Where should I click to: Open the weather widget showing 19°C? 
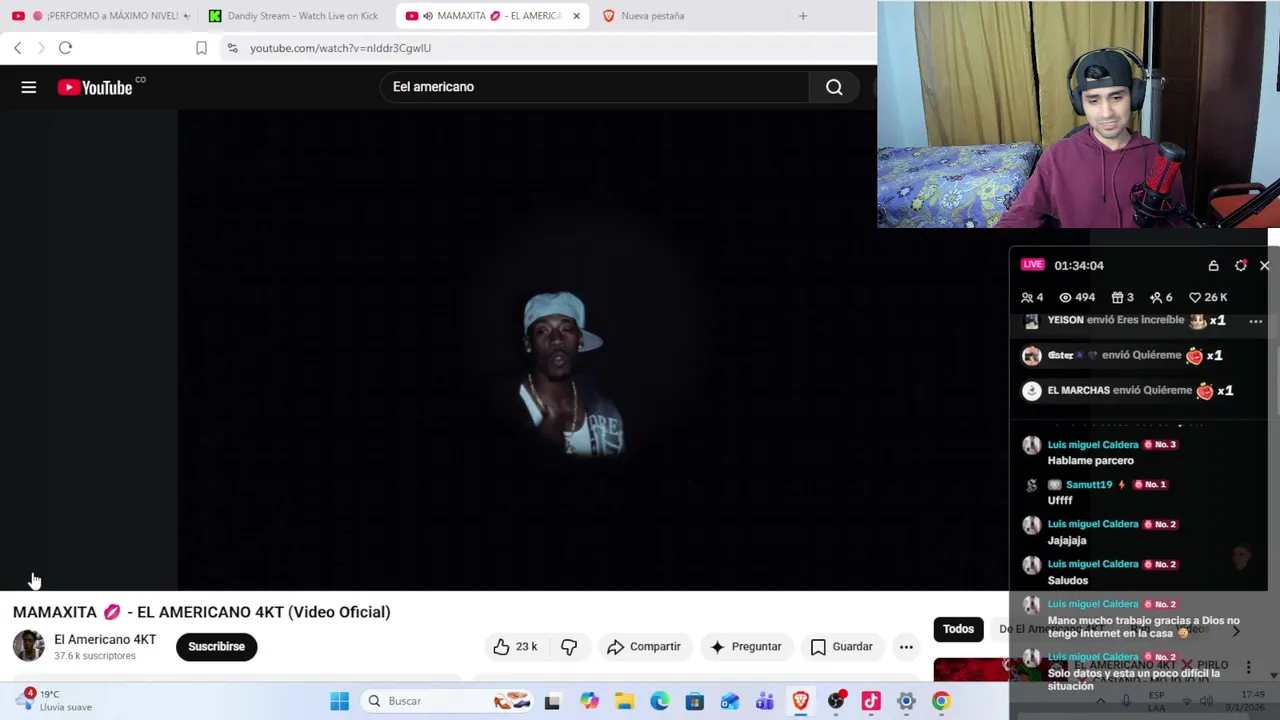click(55, 700)
